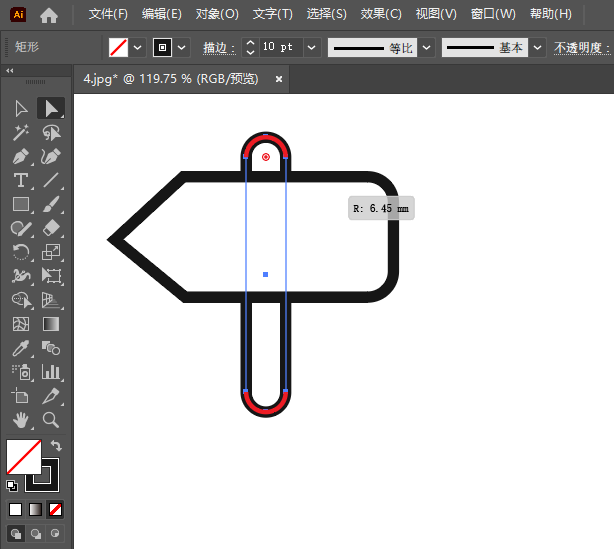Open the 对象(O) menu
This screenshot has width=614, height=549.
point(217,14)
